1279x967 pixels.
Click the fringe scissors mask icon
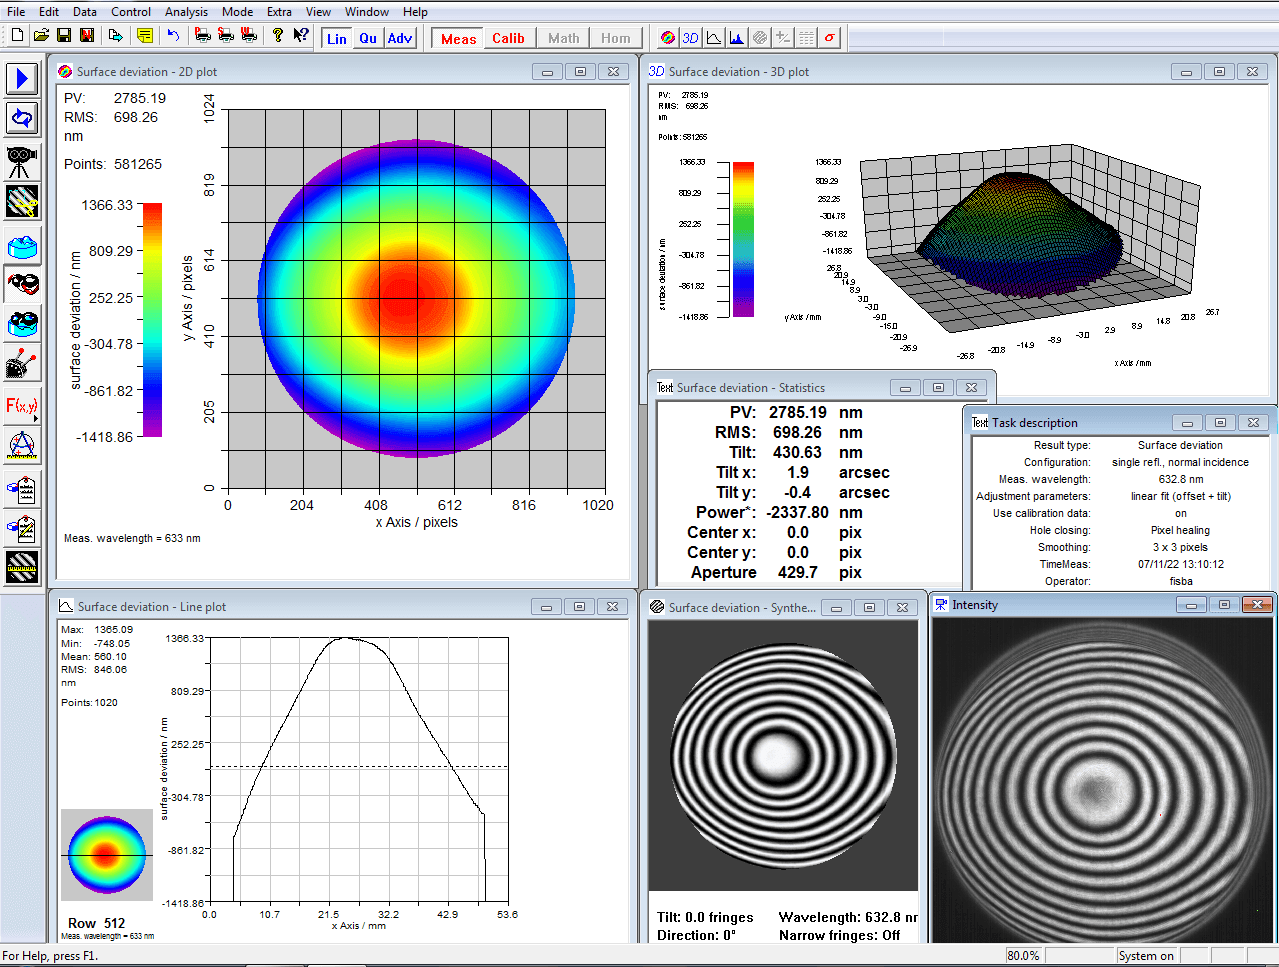tap(22, 202)
